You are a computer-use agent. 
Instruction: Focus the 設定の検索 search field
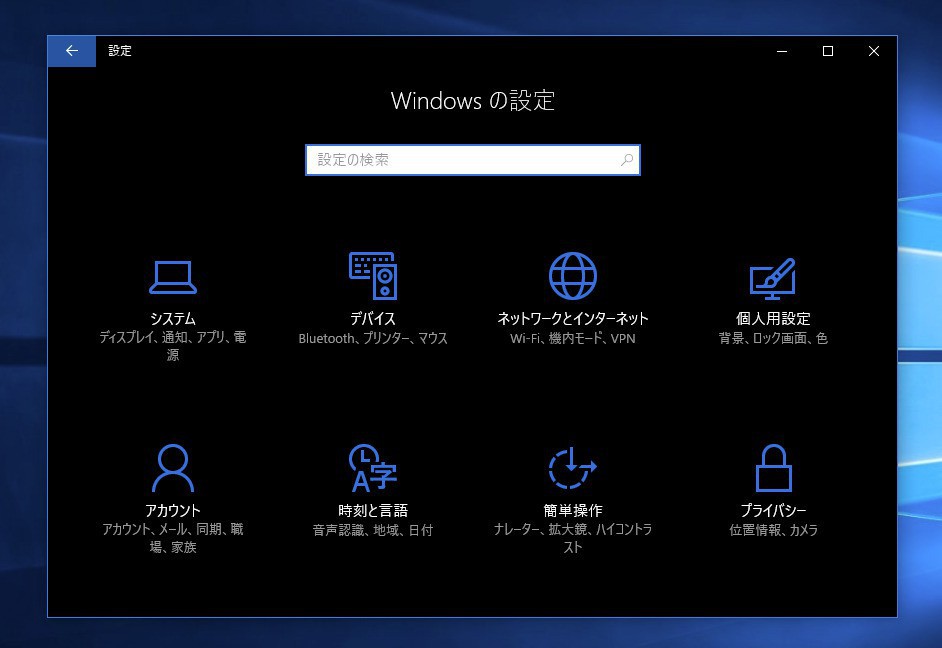click(473, 160)
